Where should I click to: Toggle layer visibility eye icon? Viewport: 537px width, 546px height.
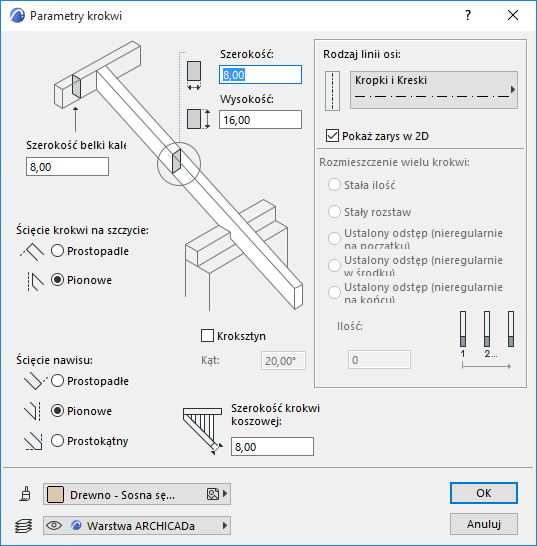point(54,525)
